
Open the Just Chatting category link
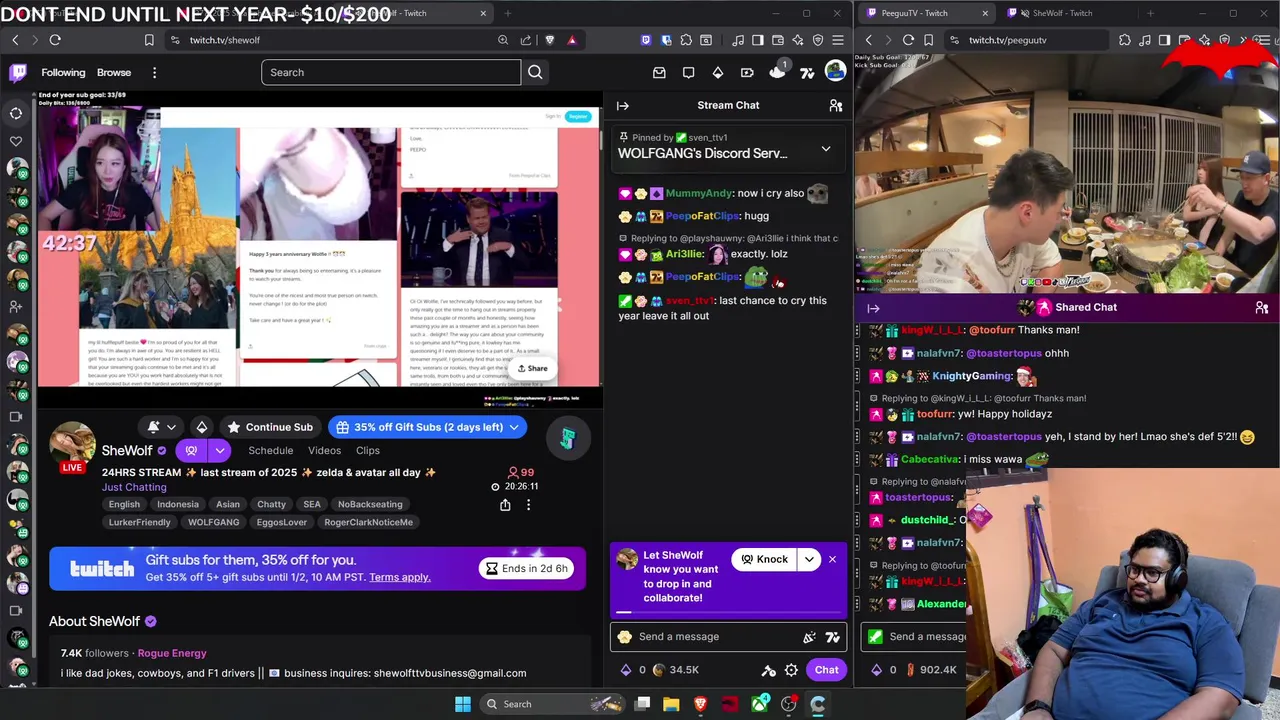(134, 487)
